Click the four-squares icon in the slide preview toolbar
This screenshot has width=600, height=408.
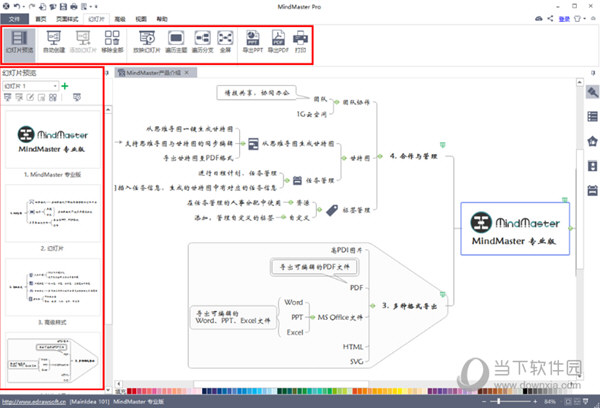[x=53, y=98]
